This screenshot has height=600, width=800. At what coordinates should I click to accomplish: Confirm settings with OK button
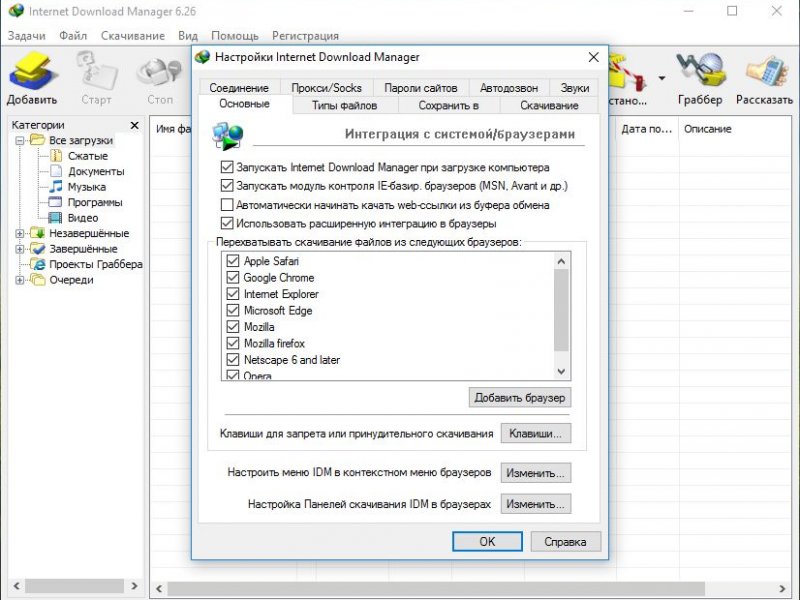pyautogui.click(x=487, y=541)
